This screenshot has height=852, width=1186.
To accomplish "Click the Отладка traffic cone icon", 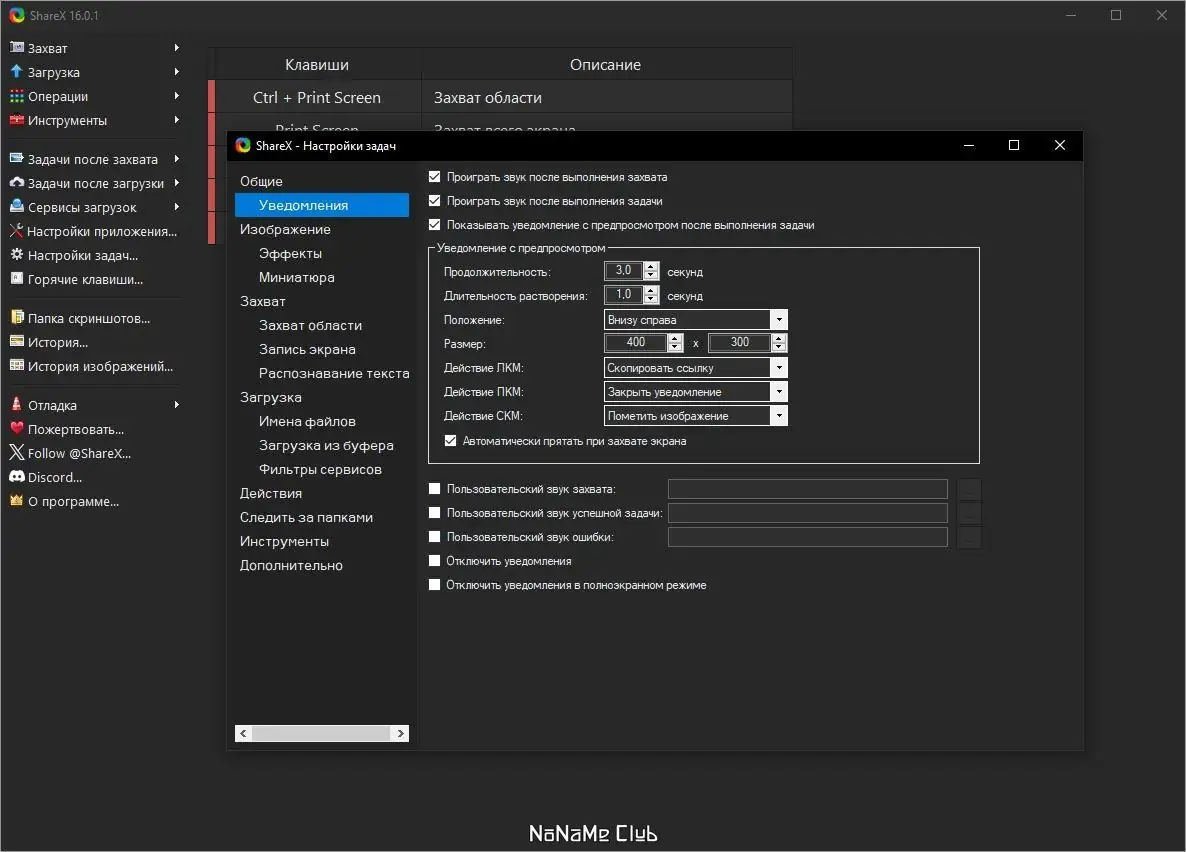I will pos(17,404).
